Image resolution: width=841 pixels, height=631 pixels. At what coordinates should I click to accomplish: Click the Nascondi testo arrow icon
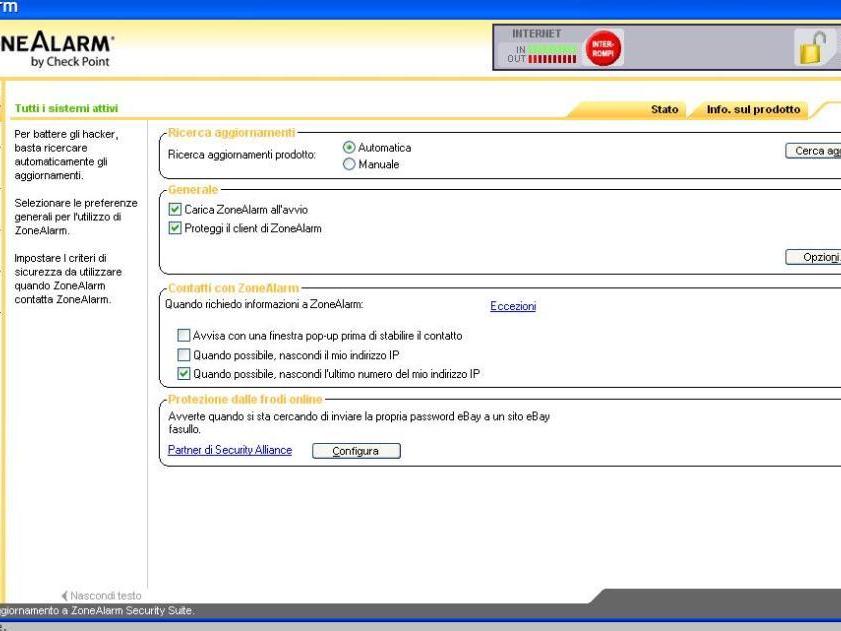64,596
